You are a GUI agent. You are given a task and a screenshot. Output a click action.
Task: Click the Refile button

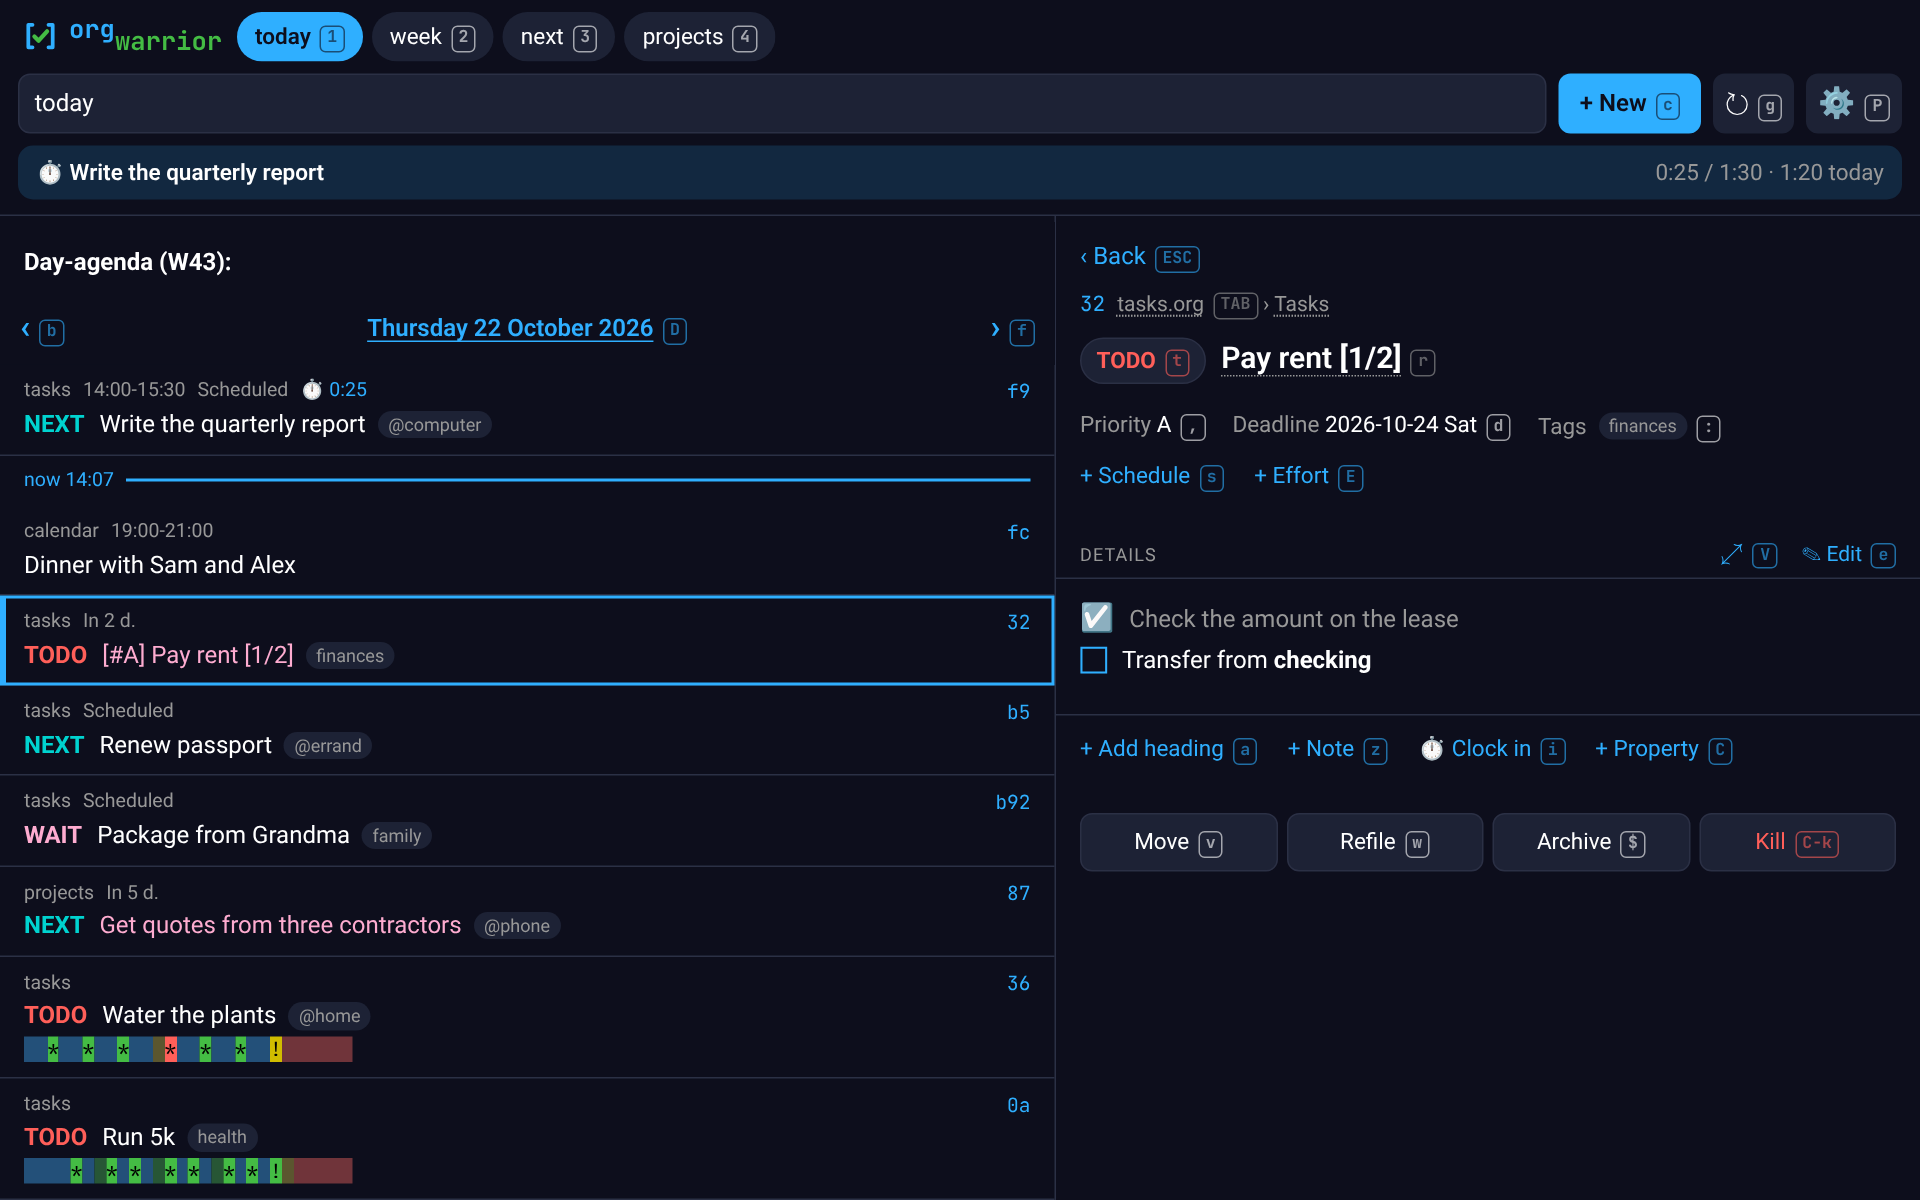pos(1384,842)
